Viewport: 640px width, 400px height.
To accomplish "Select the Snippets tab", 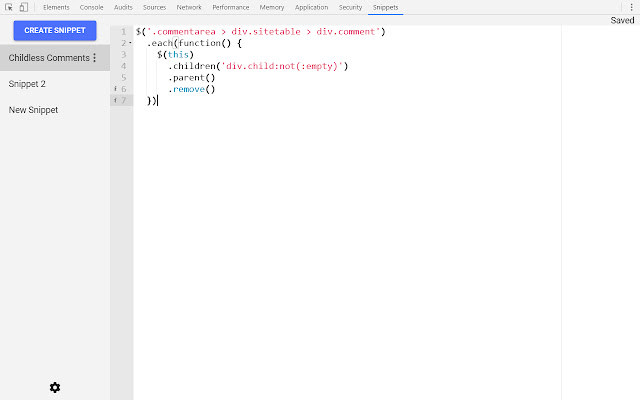I will (x=385, y=7).
